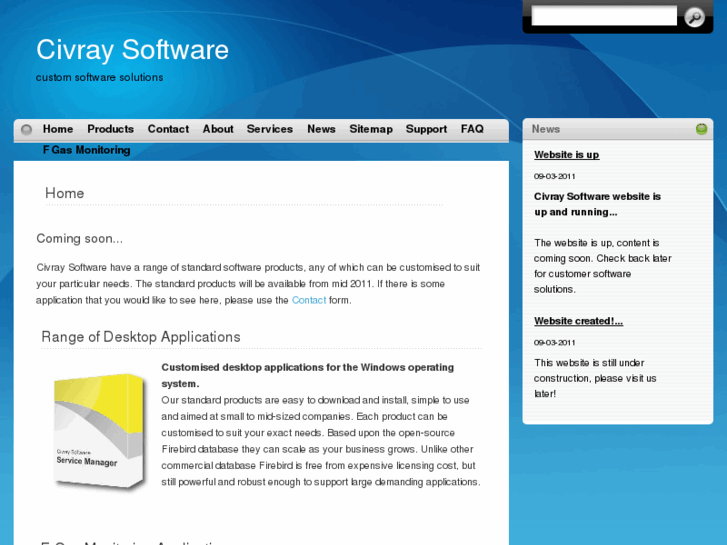
Task: Focus the search text field
Action: 604,16
